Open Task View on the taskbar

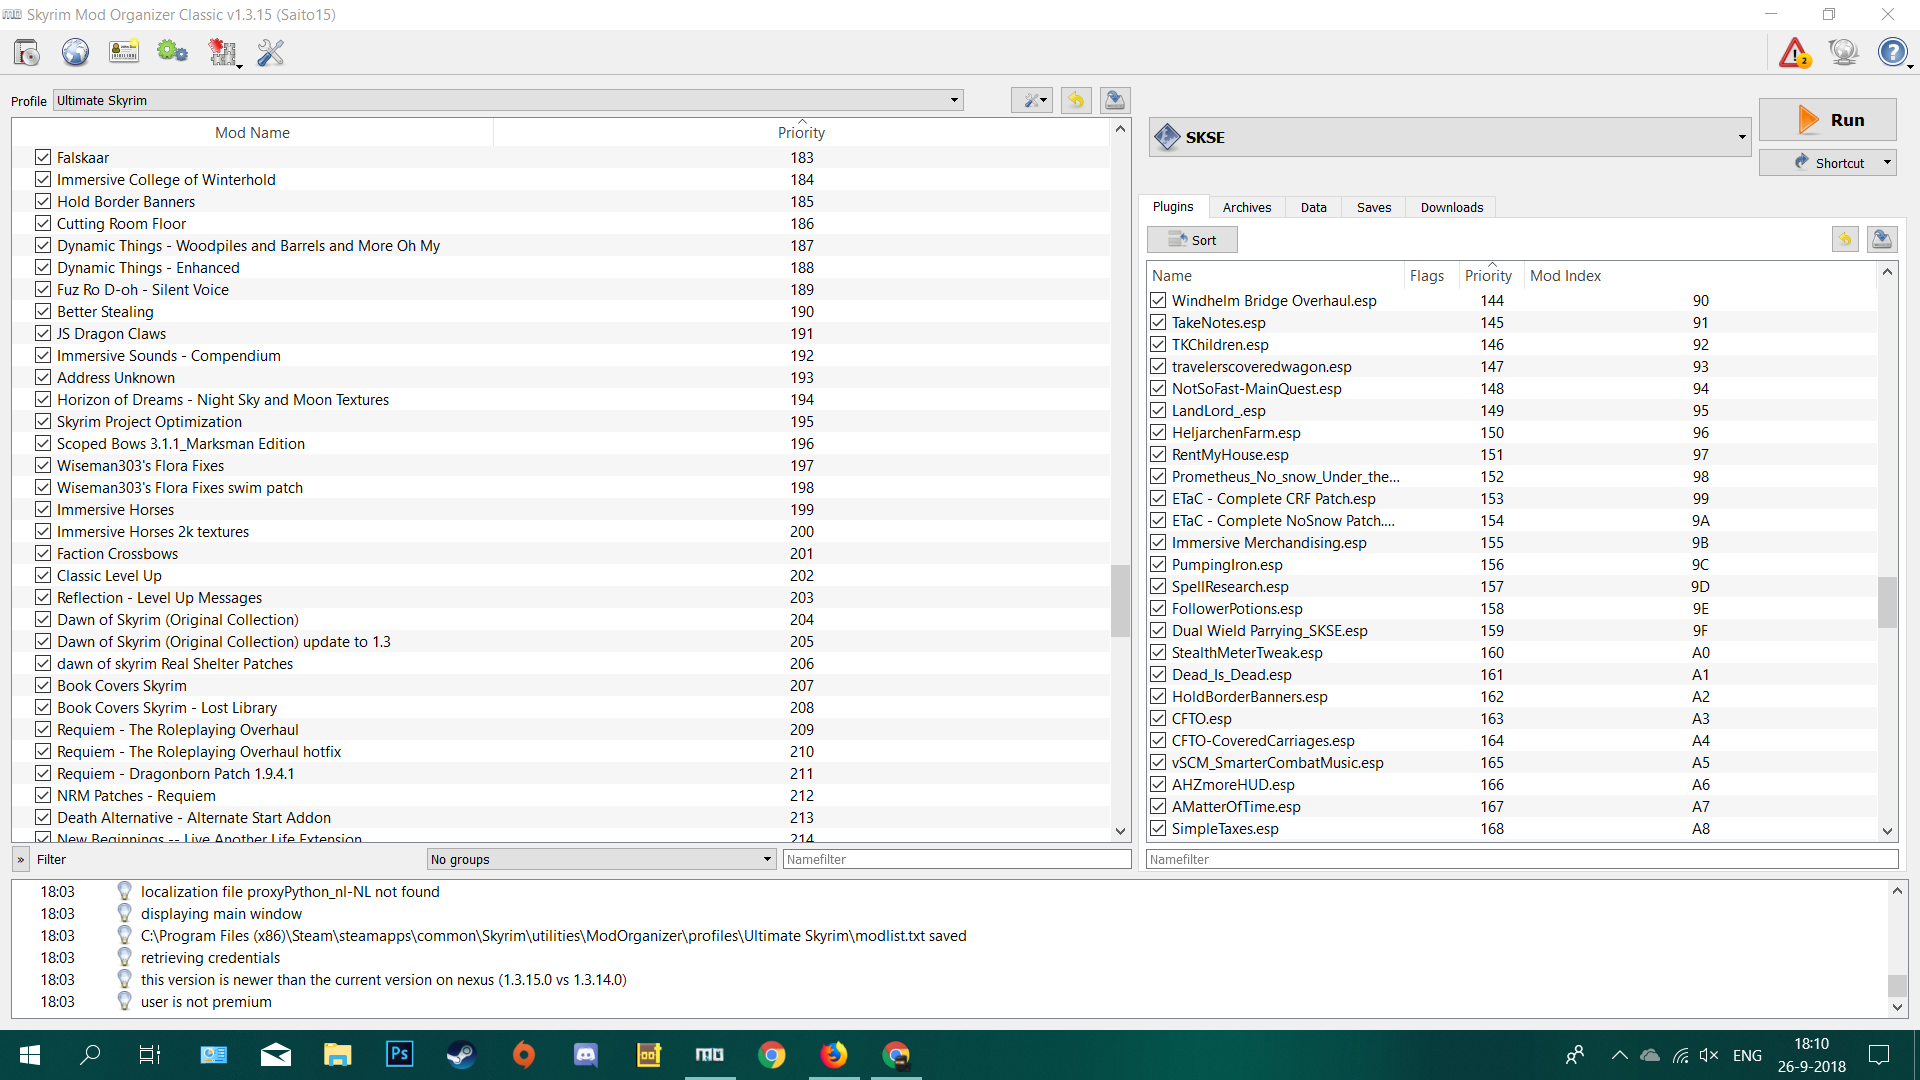point(150,1055)
